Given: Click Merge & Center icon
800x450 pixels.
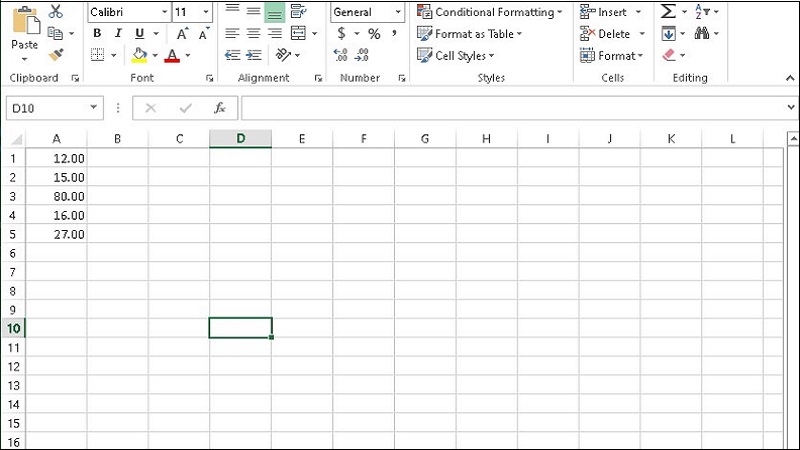Looking at the screenshot, I should point(298,33).
